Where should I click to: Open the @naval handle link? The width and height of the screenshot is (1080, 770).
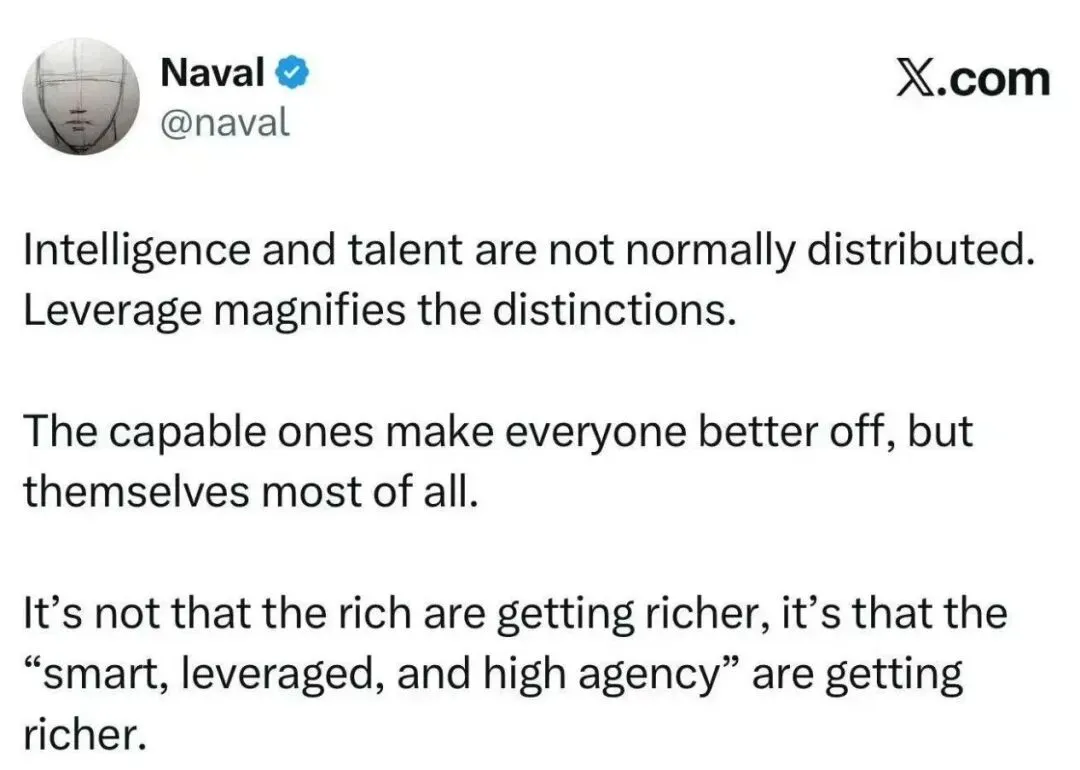(x=225, y=123)
